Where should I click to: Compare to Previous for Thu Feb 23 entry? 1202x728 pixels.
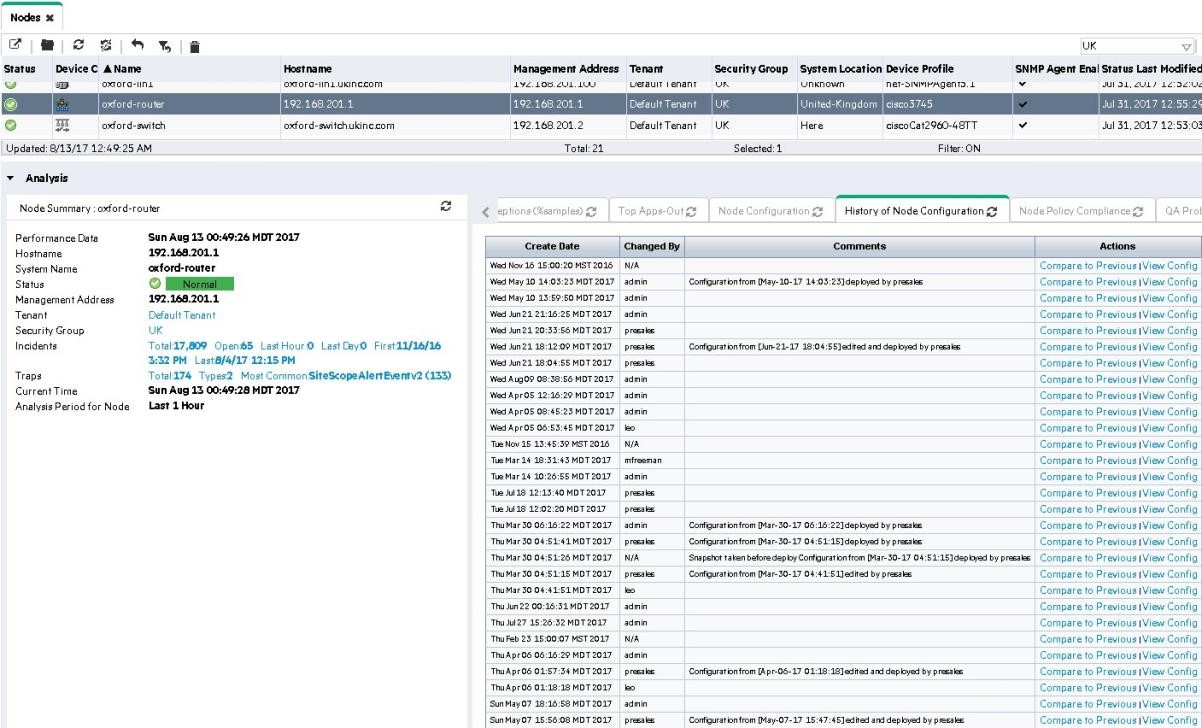[1088, 639]
